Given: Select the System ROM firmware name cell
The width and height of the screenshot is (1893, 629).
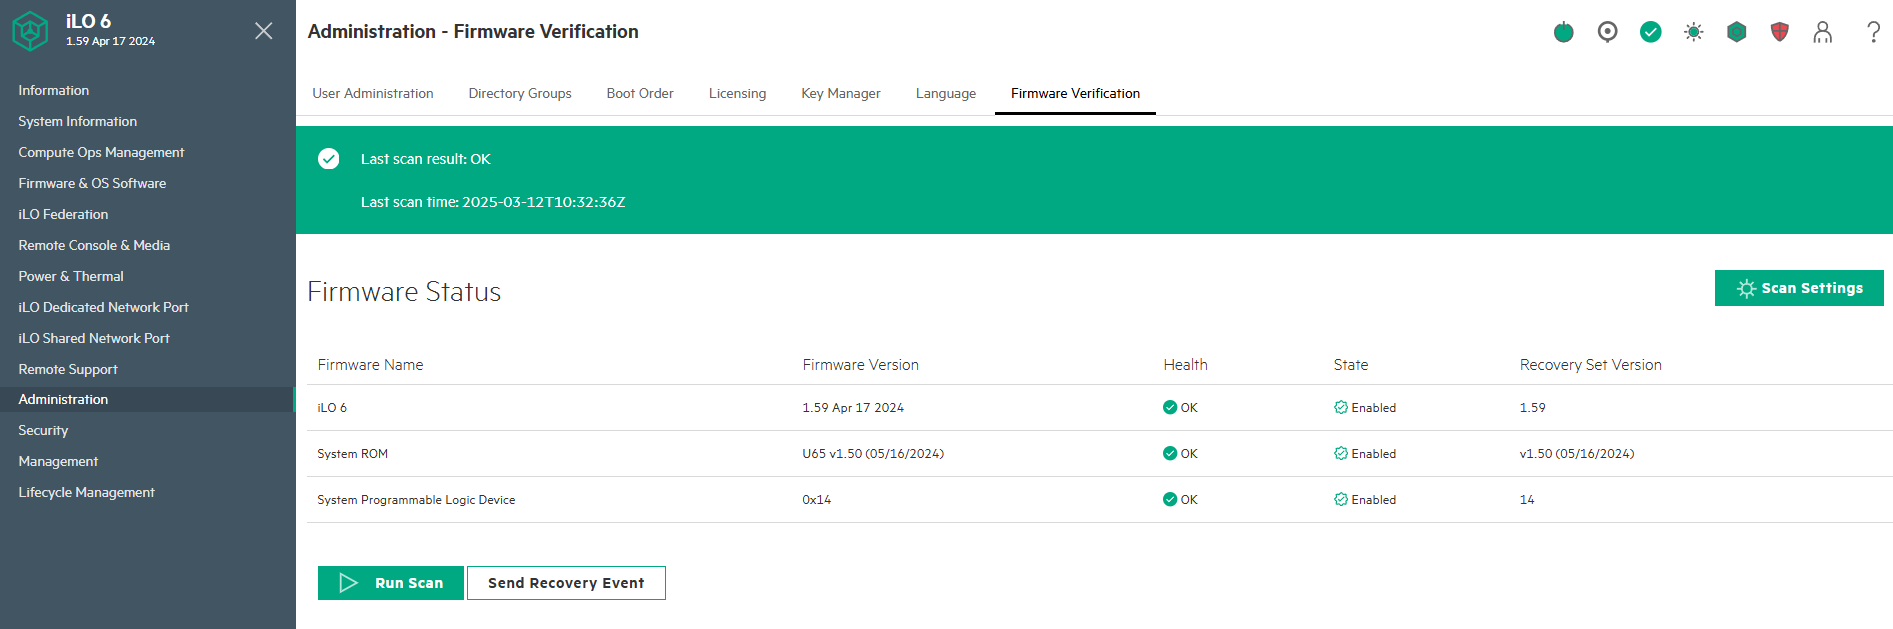Looking at the screenshot, I should [352, 453].
